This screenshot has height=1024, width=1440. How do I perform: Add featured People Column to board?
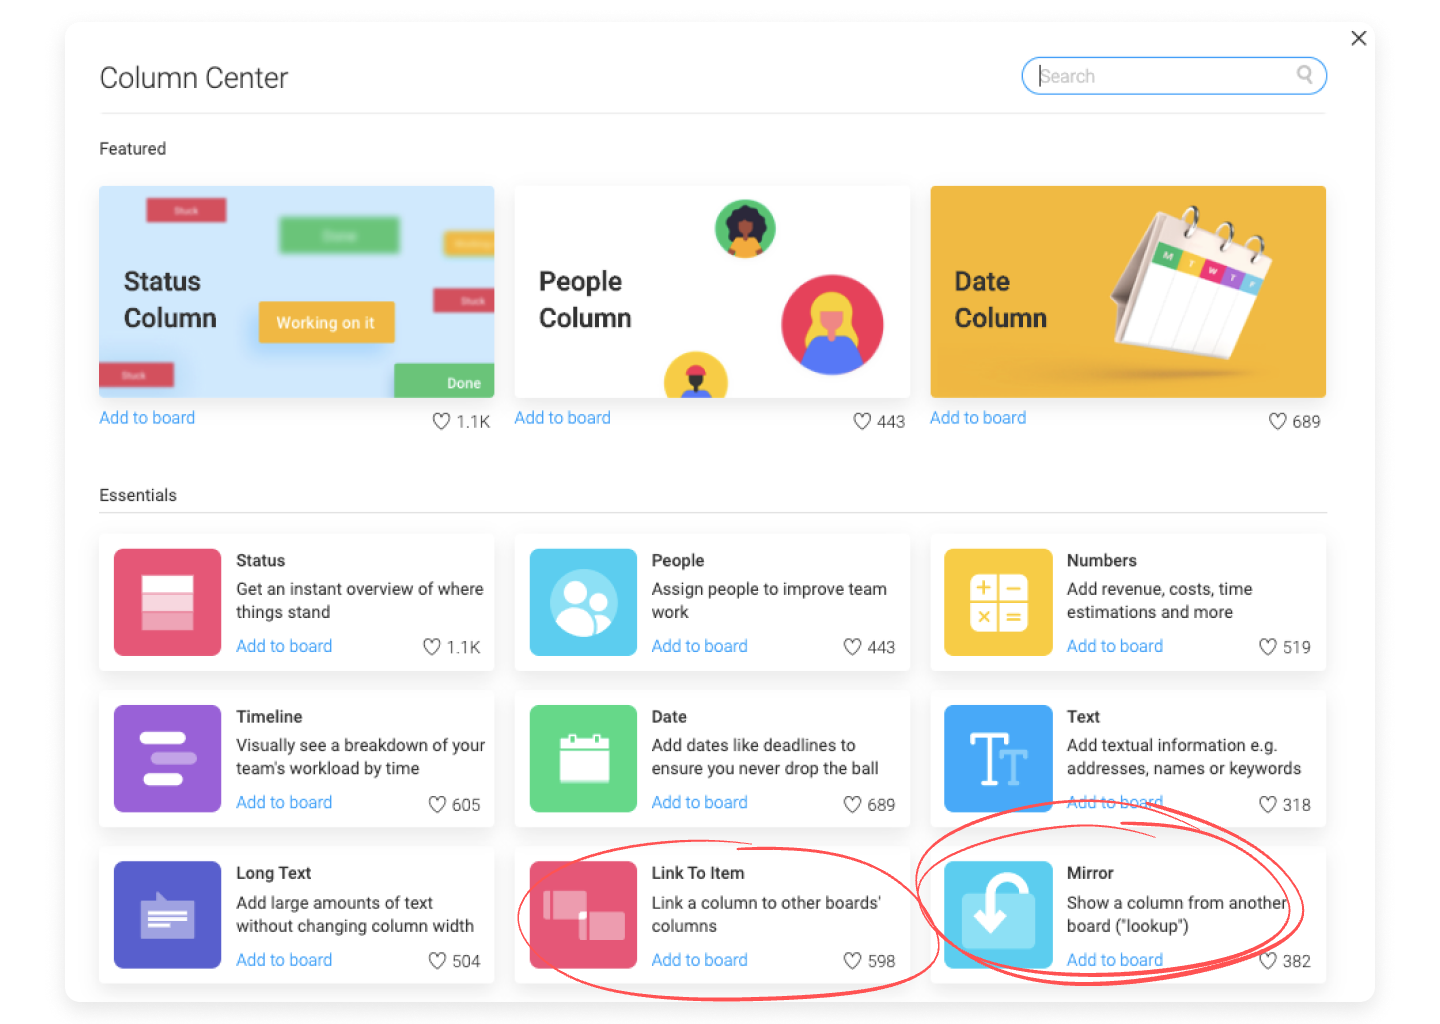click(562, 418)
